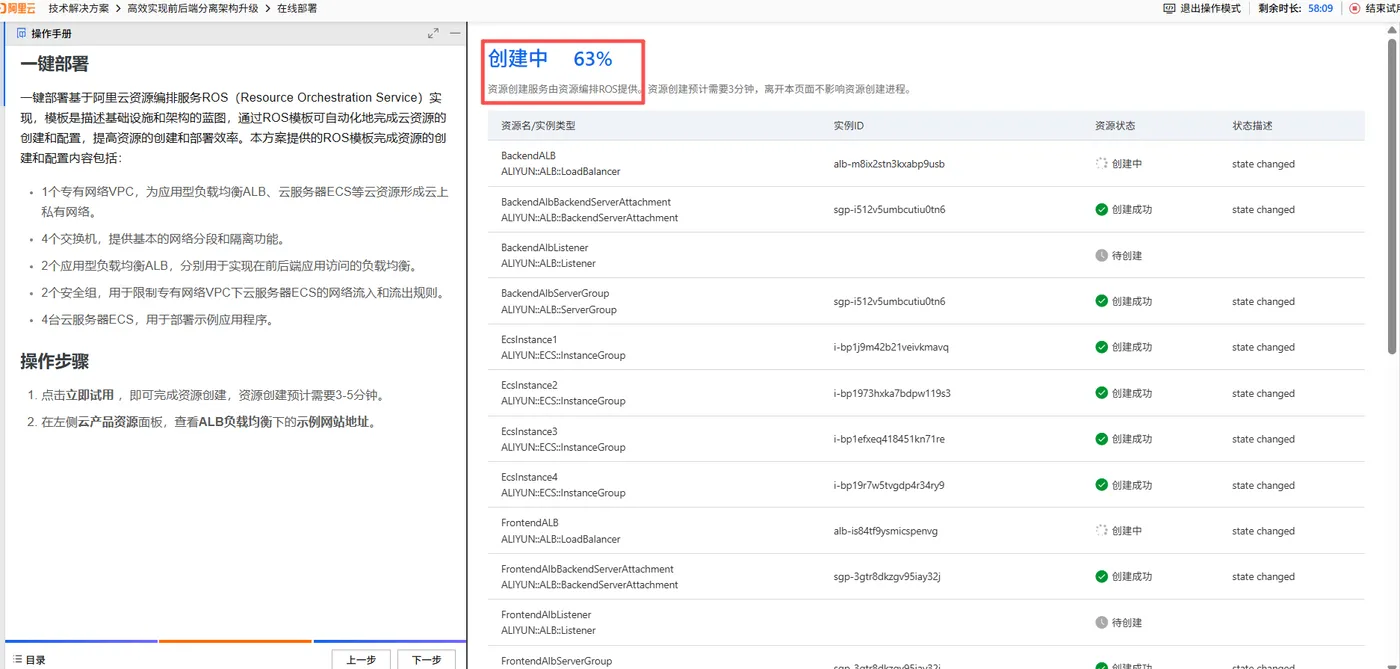
Task: Click the BackendALB resource name
Action: pyautogui.click(x=528, y=156)
